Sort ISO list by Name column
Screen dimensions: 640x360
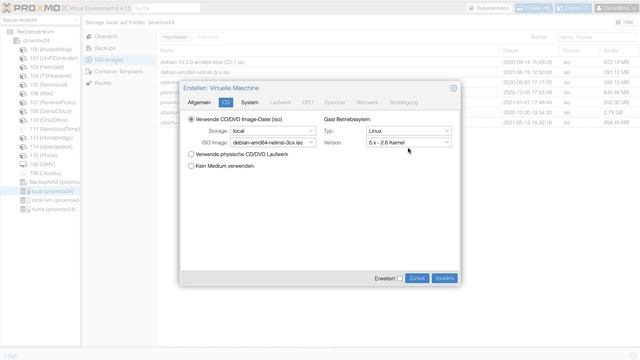[x=329, y=51]
